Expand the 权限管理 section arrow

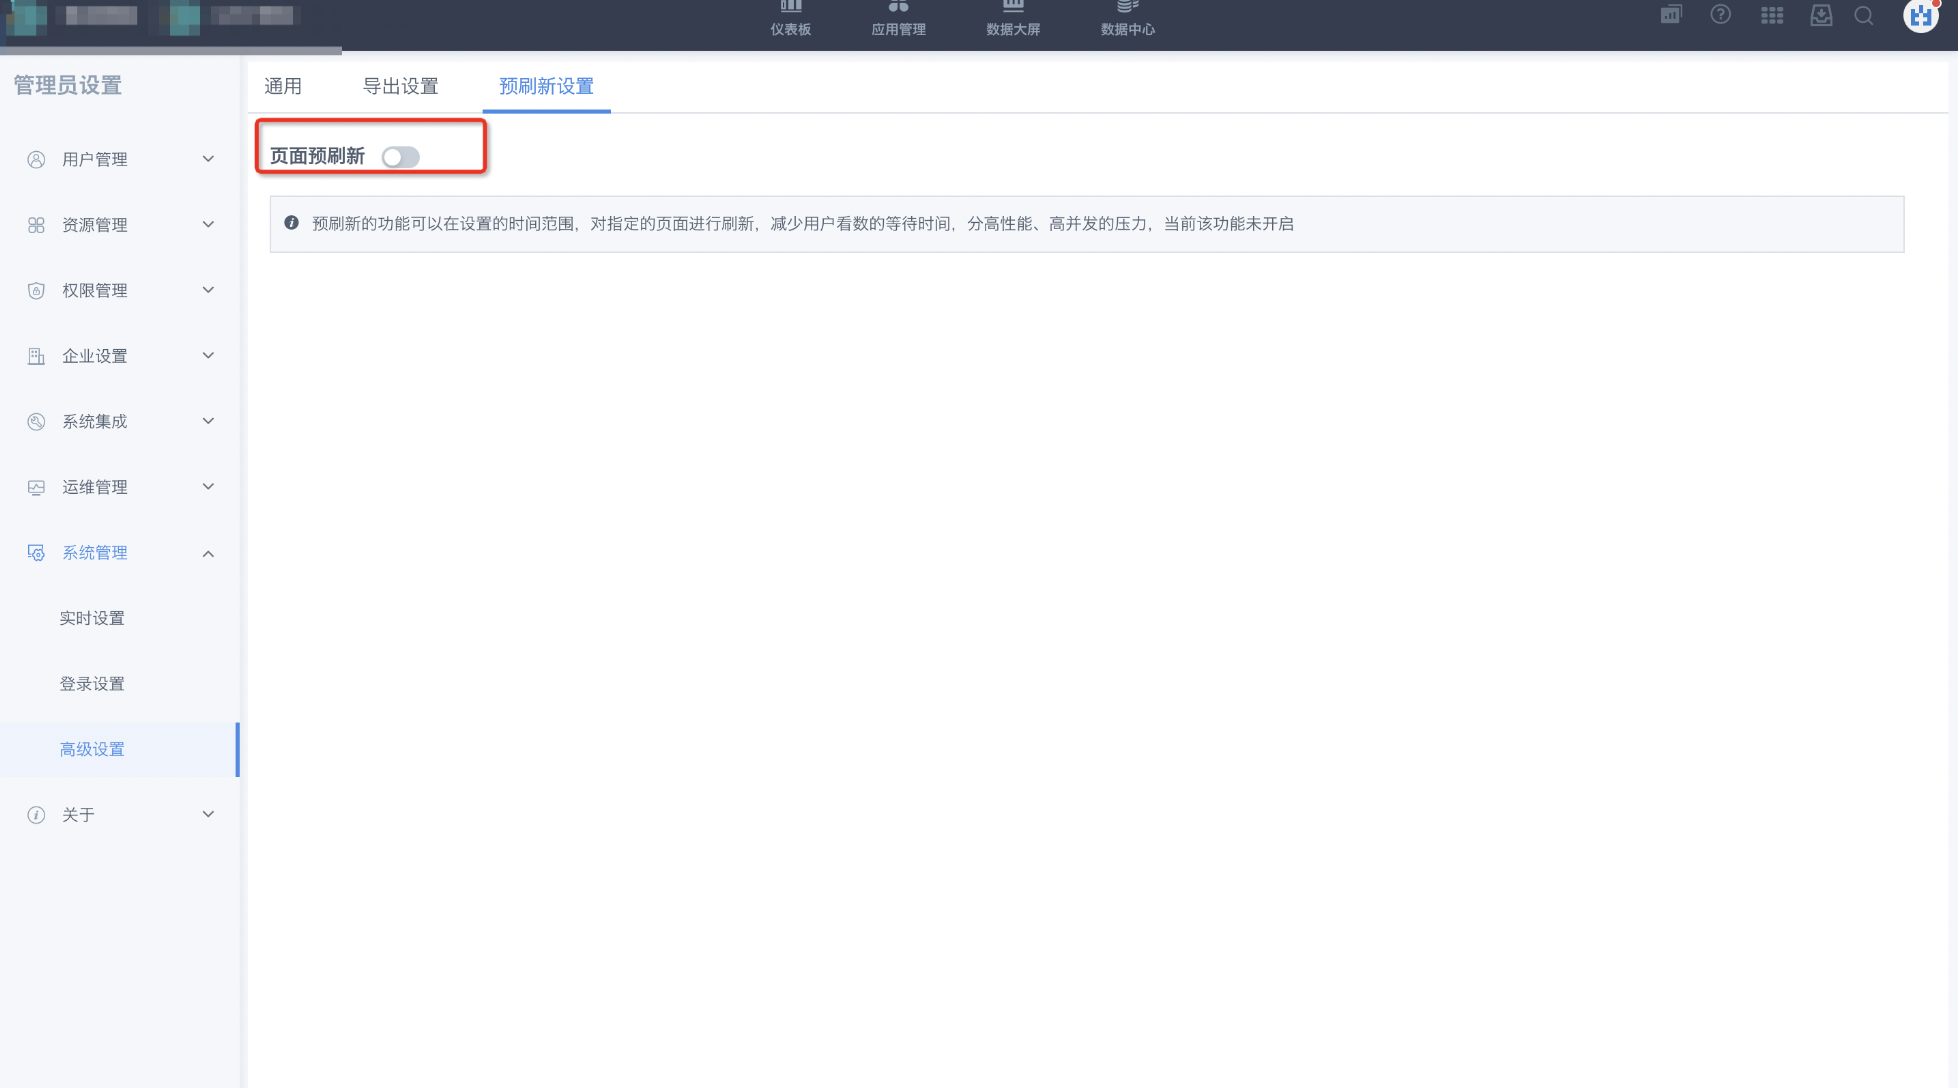208,290
